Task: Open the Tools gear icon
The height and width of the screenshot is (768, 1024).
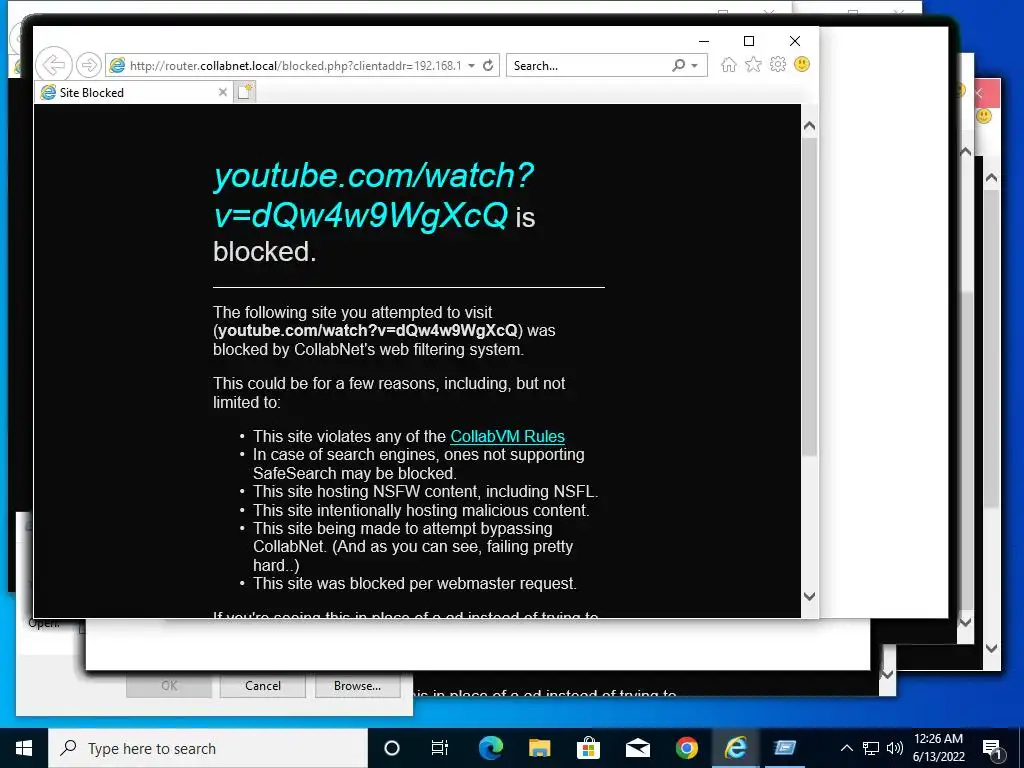Action: (x=777, y=65)
